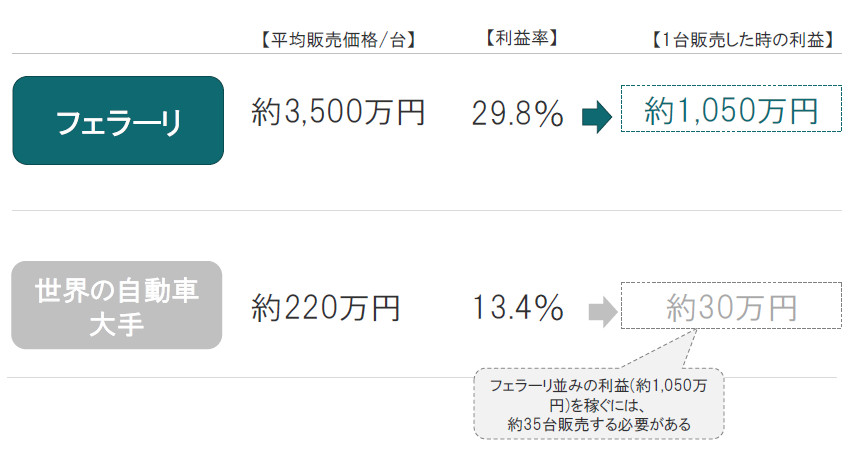This screenshot has width=864, height=461.
Task: Select the teal フェラーリ label box
Action: (118, 120)
